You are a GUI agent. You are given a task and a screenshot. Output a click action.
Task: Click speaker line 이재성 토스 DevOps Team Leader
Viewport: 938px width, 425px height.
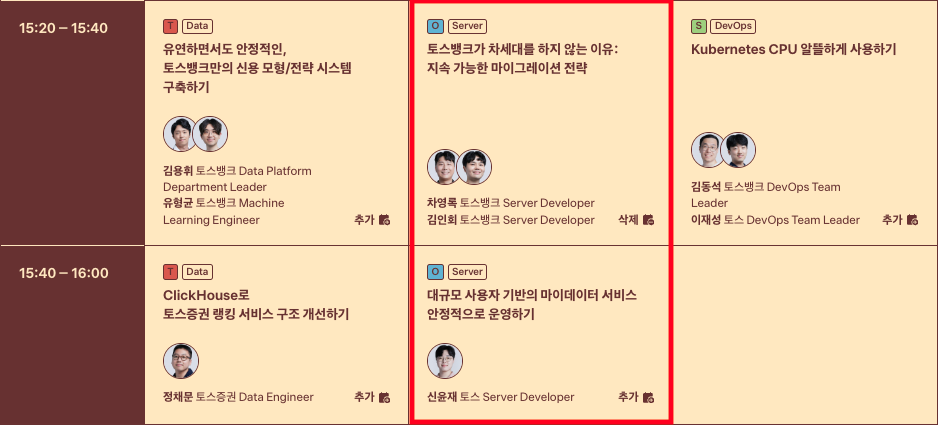click(775, 220)
